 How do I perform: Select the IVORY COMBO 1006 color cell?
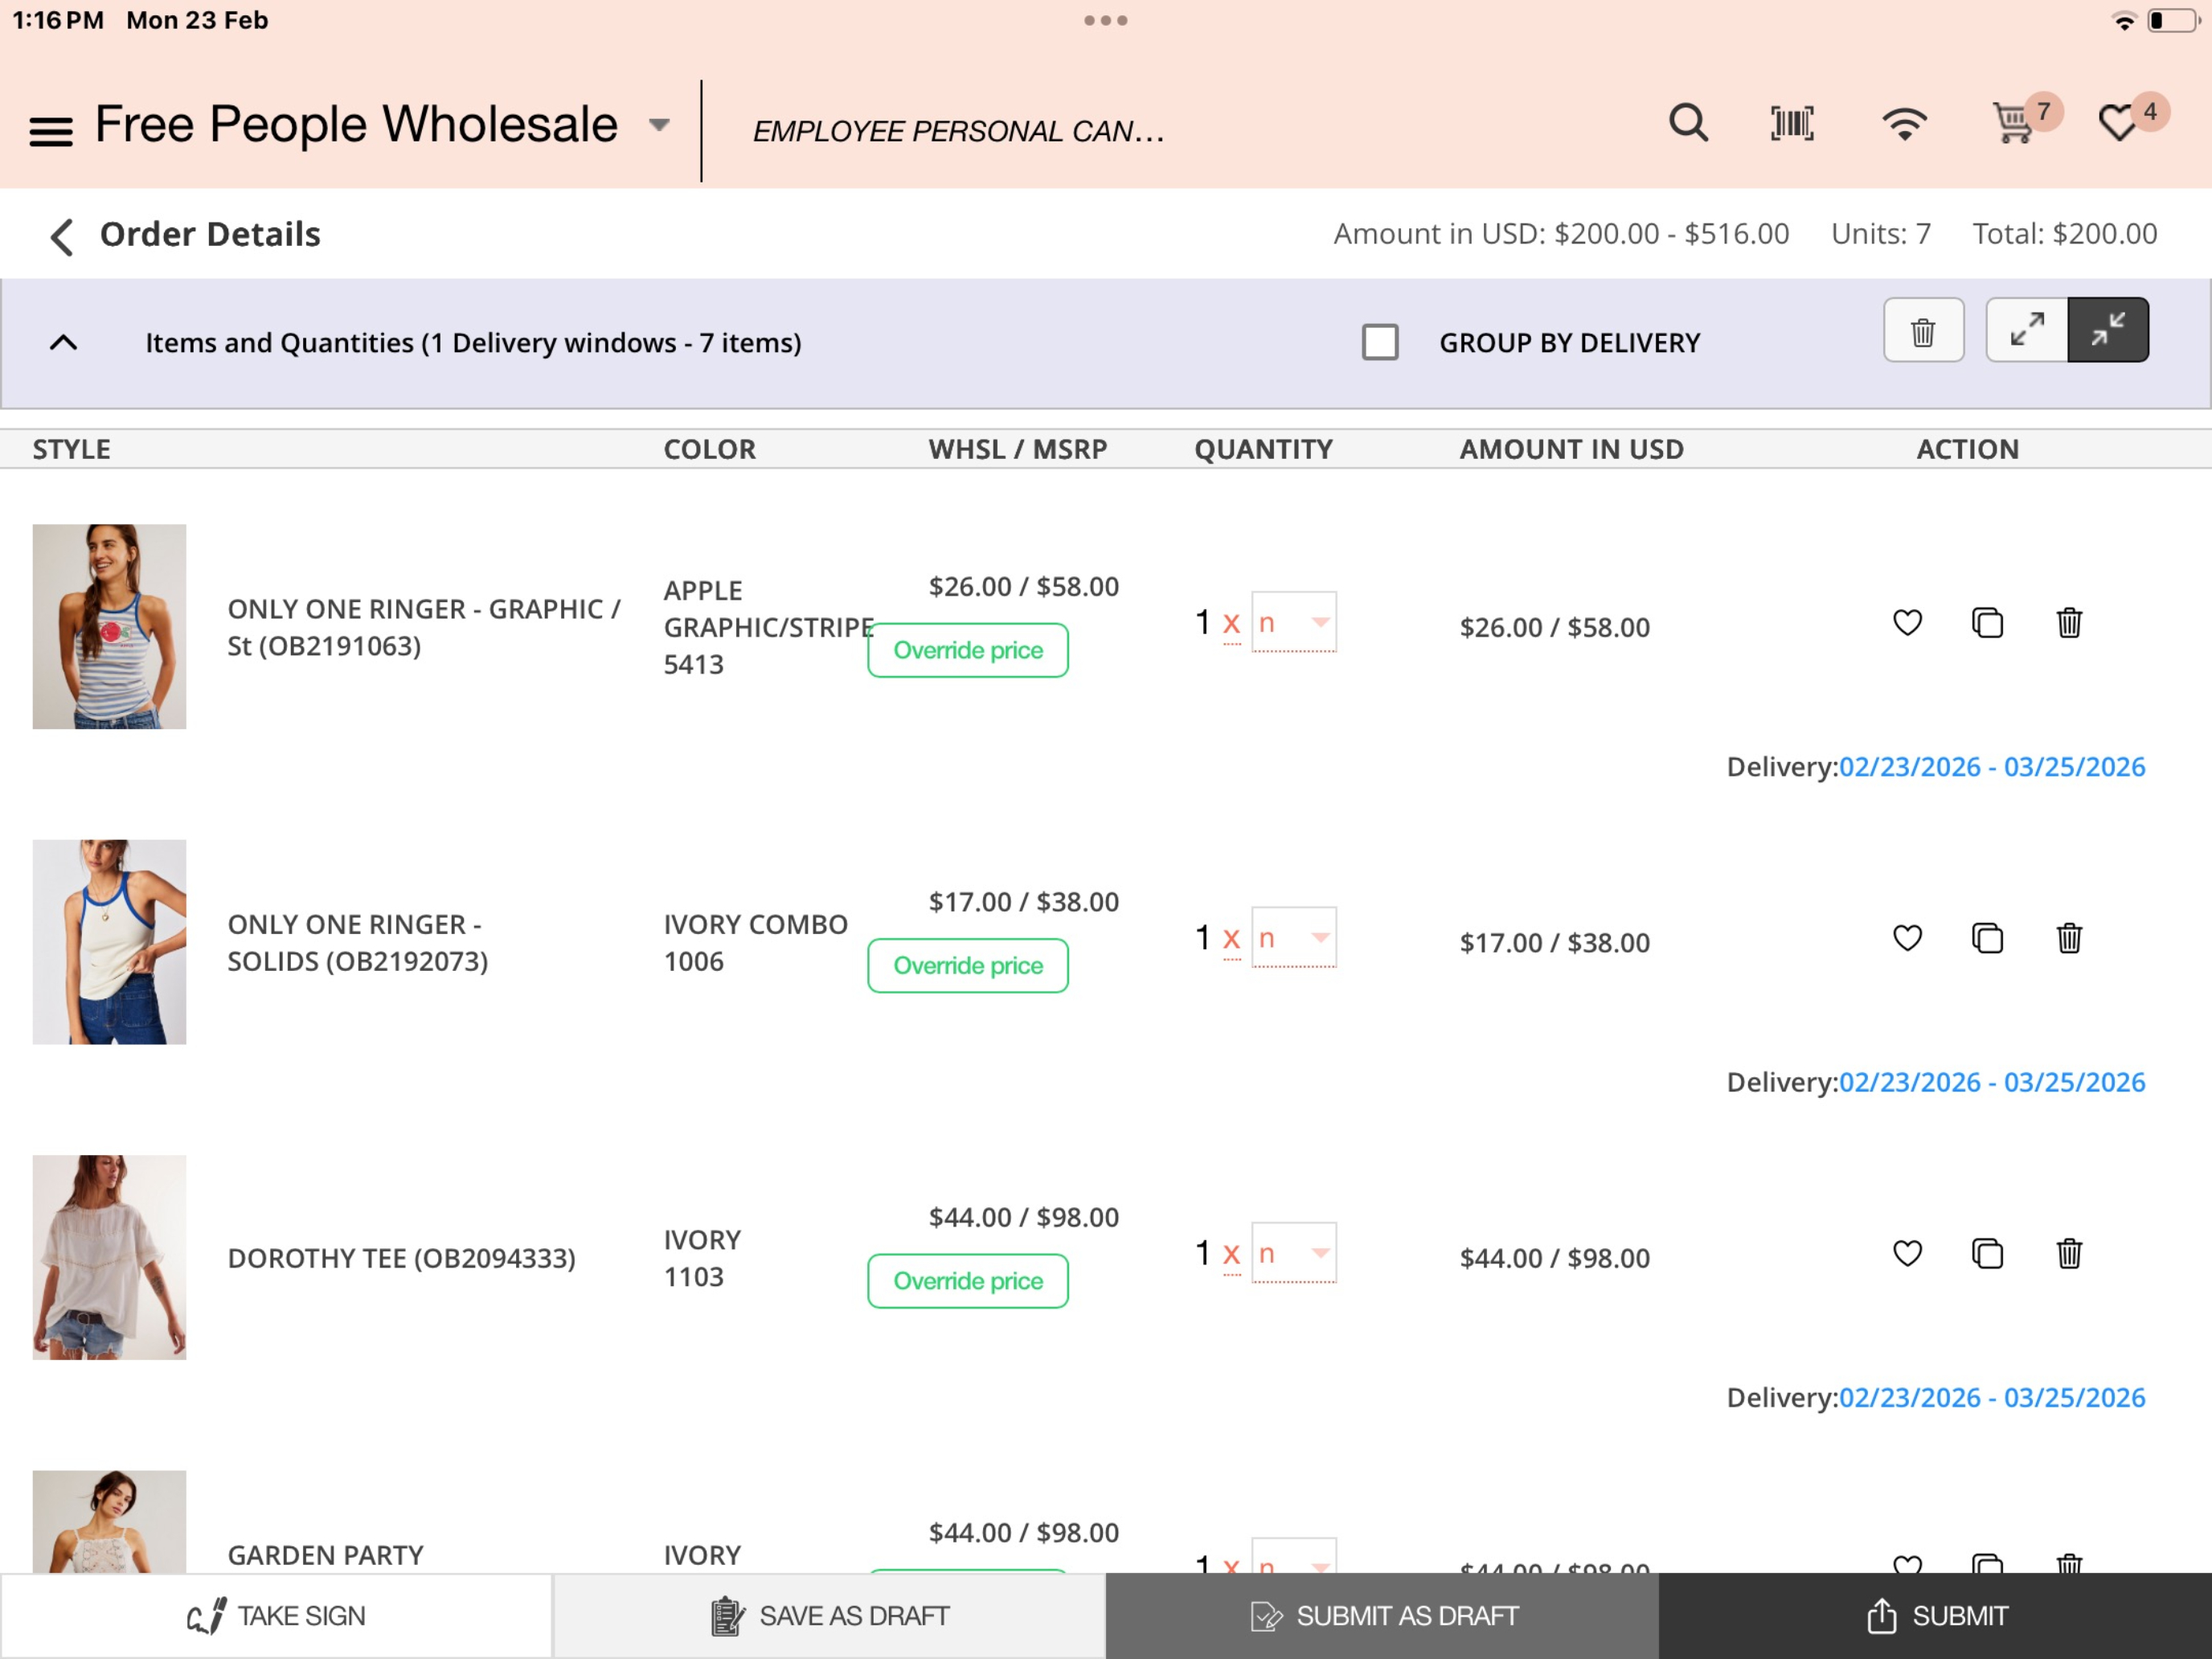pos(755,942)
